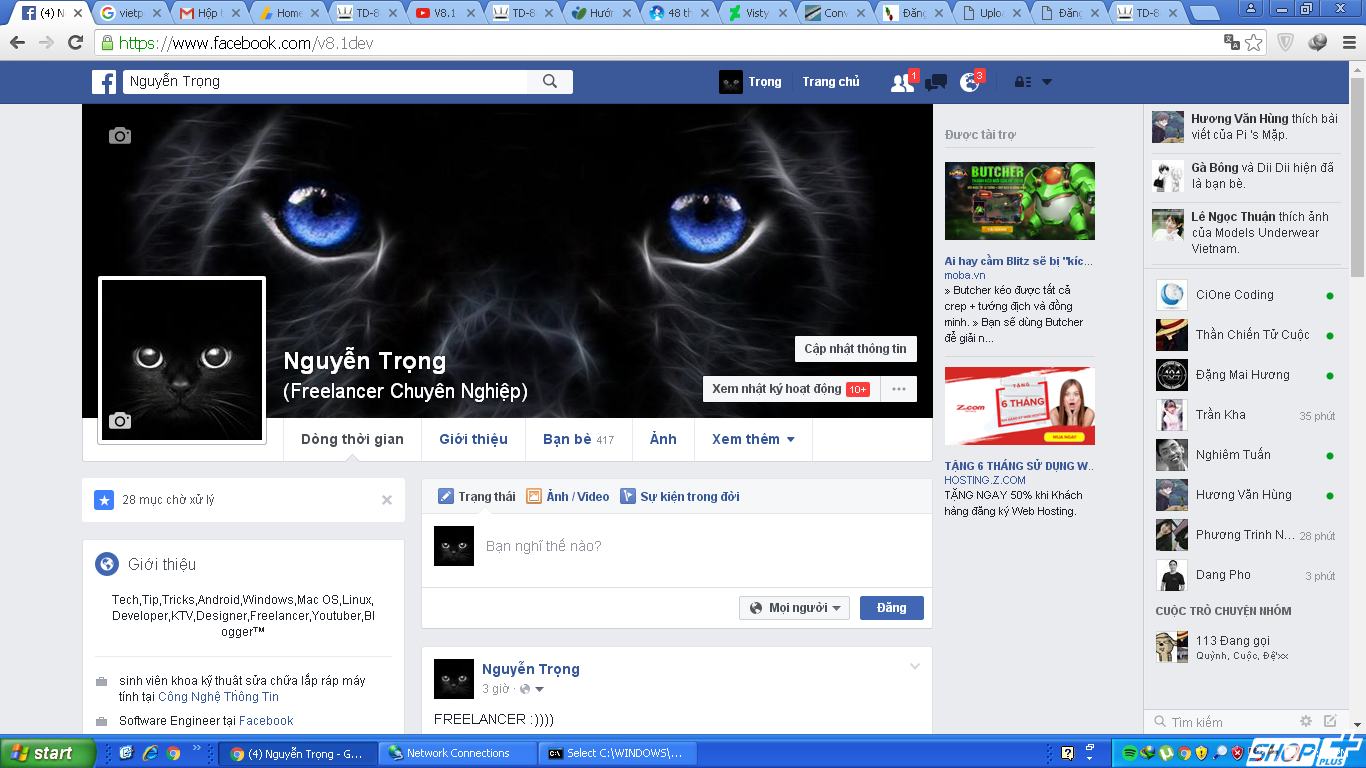The image size is (1366, 768).
Task: Open Mọi người audience selector dropdown
Action: coord(795,608)
